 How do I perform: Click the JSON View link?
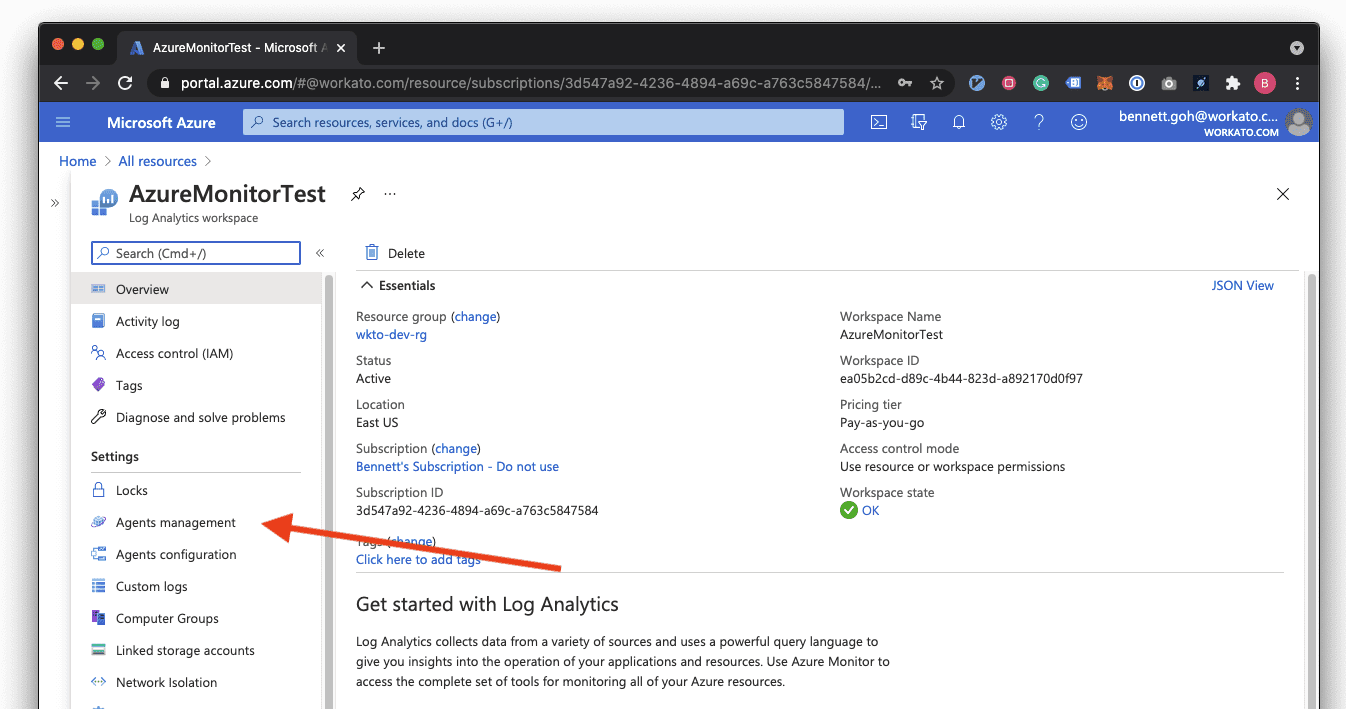[x=1242, y=285]
